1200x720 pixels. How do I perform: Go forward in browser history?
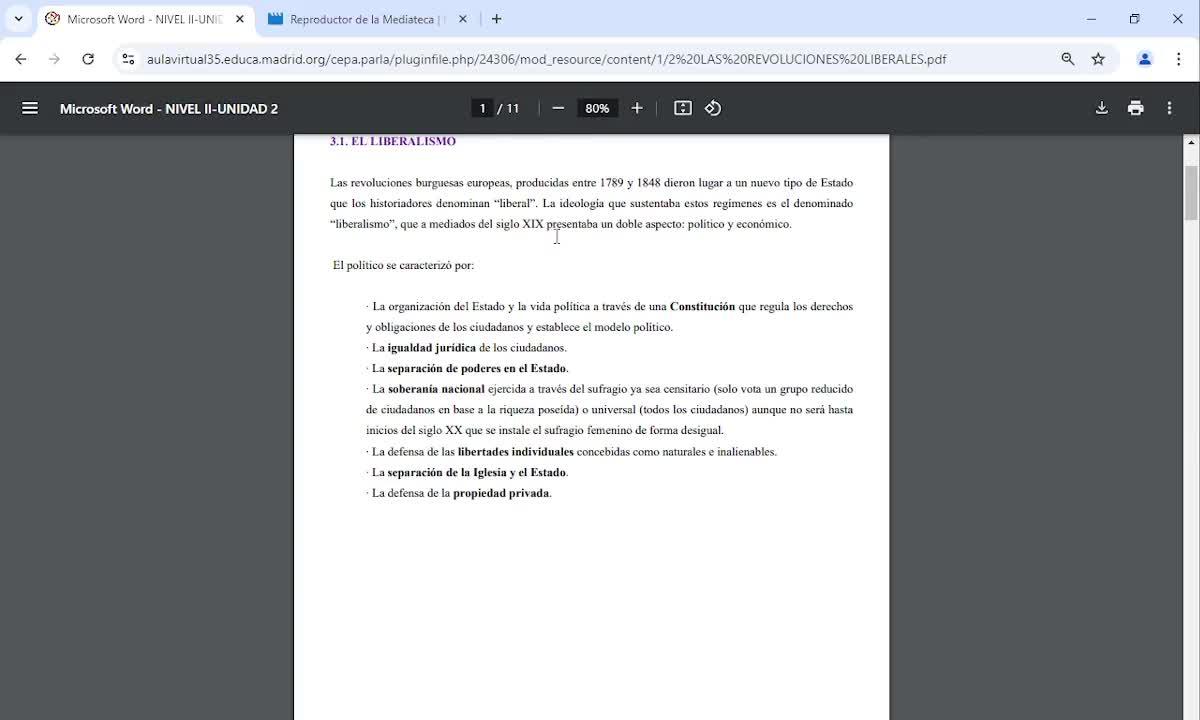(54, 59)
